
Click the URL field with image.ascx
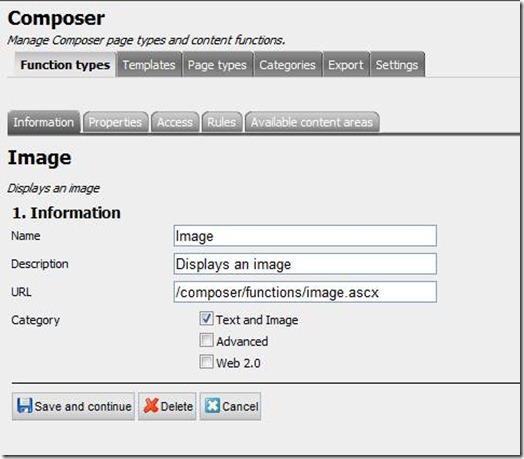click(305, 292)
